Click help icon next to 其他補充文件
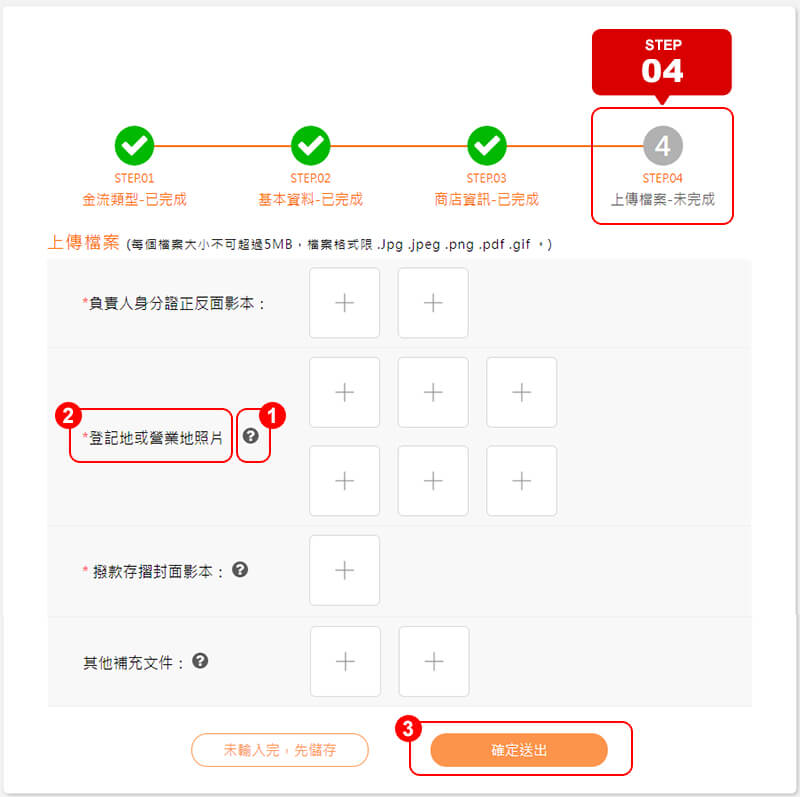 tap(200, 661)
